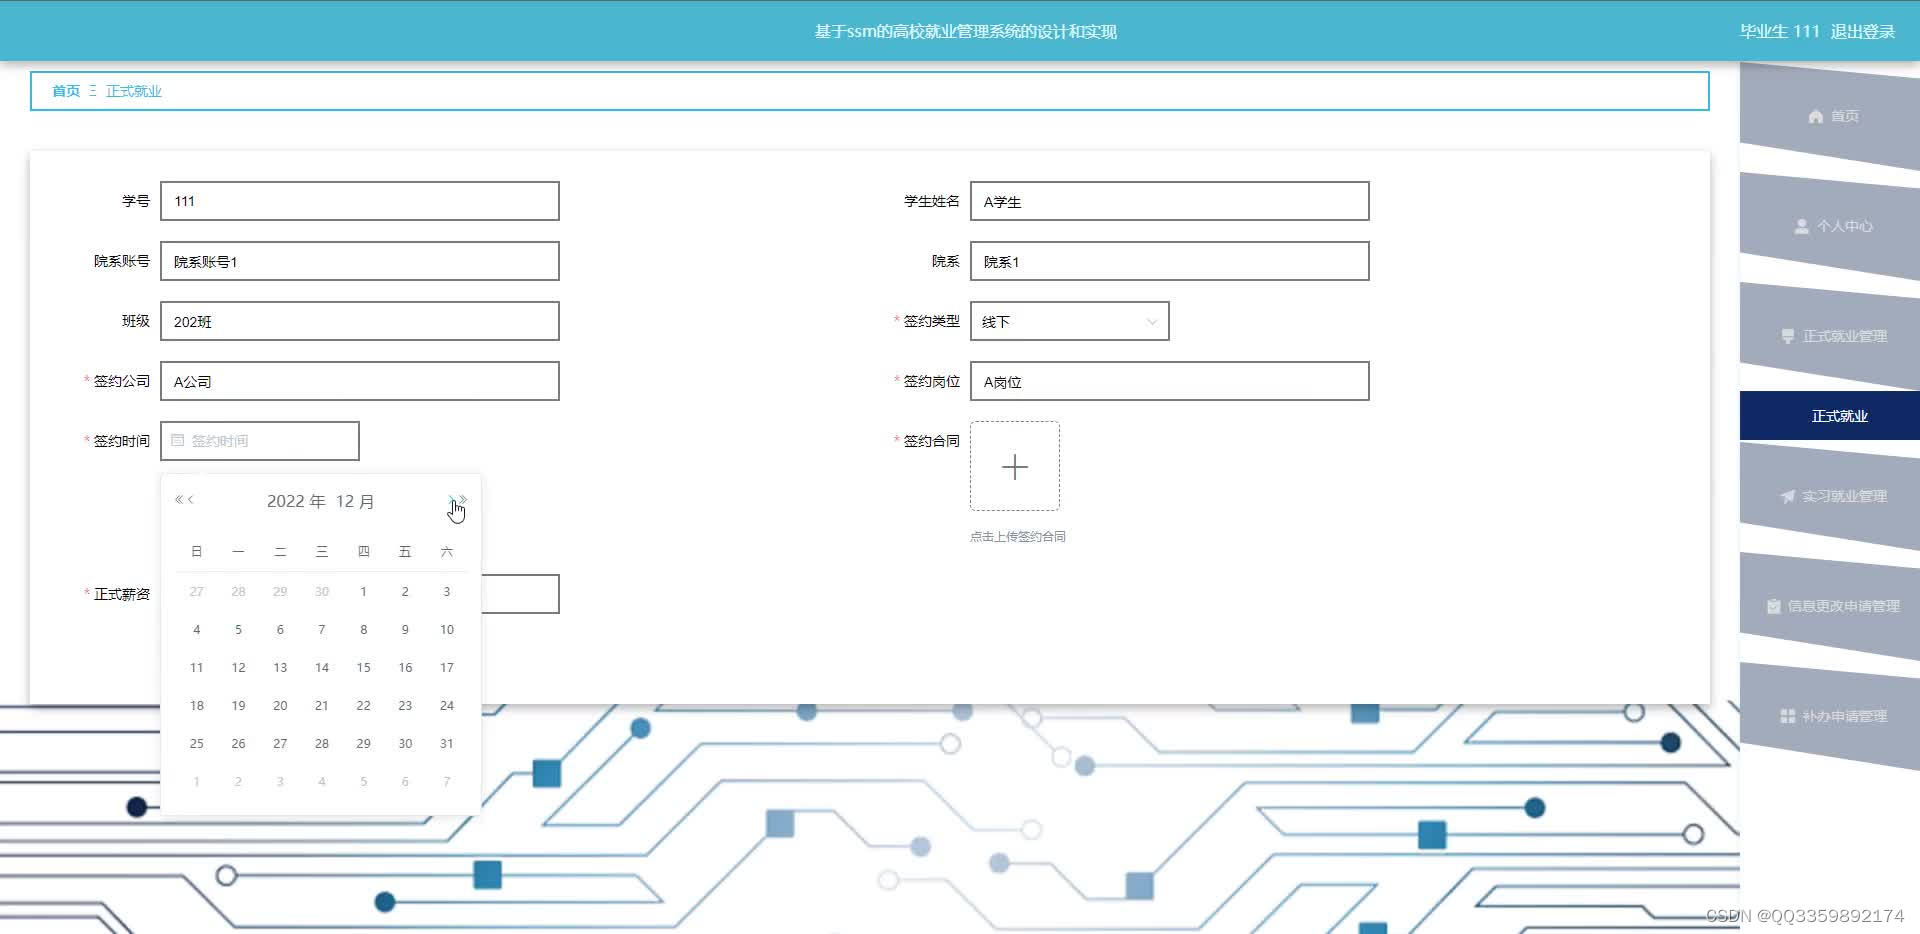
Task: Click the 12 月 month label in calendar
Action: click(x=355, y=501)
